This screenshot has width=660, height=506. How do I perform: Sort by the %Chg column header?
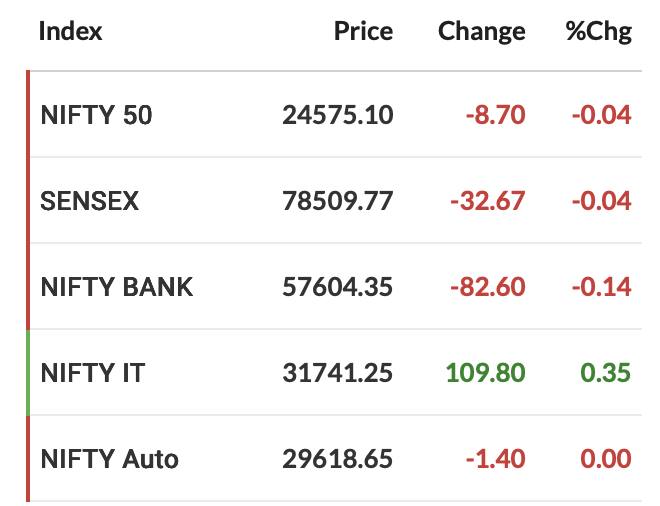pyautogui.click(x=599, y=32)
